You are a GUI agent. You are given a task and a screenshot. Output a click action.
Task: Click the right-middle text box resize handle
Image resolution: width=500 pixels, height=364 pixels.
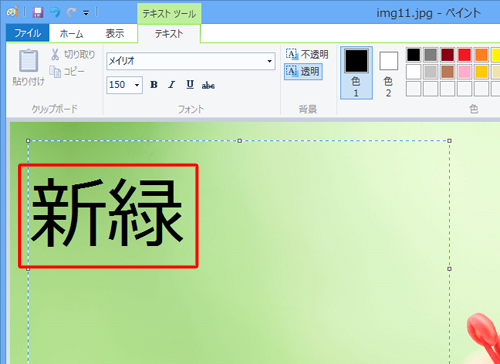[x=449, y=269]
